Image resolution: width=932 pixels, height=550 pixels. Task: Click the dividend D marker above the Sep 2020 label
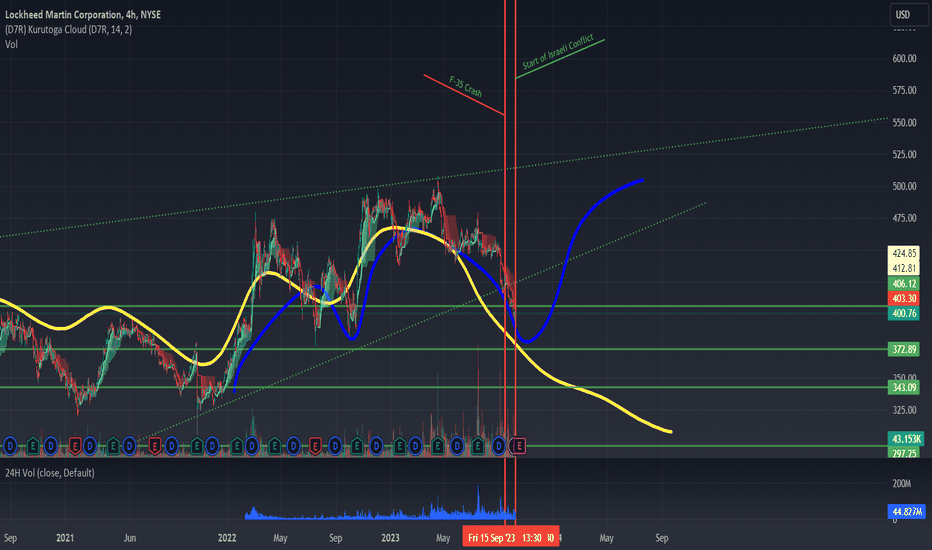click(x=10, y=445)
